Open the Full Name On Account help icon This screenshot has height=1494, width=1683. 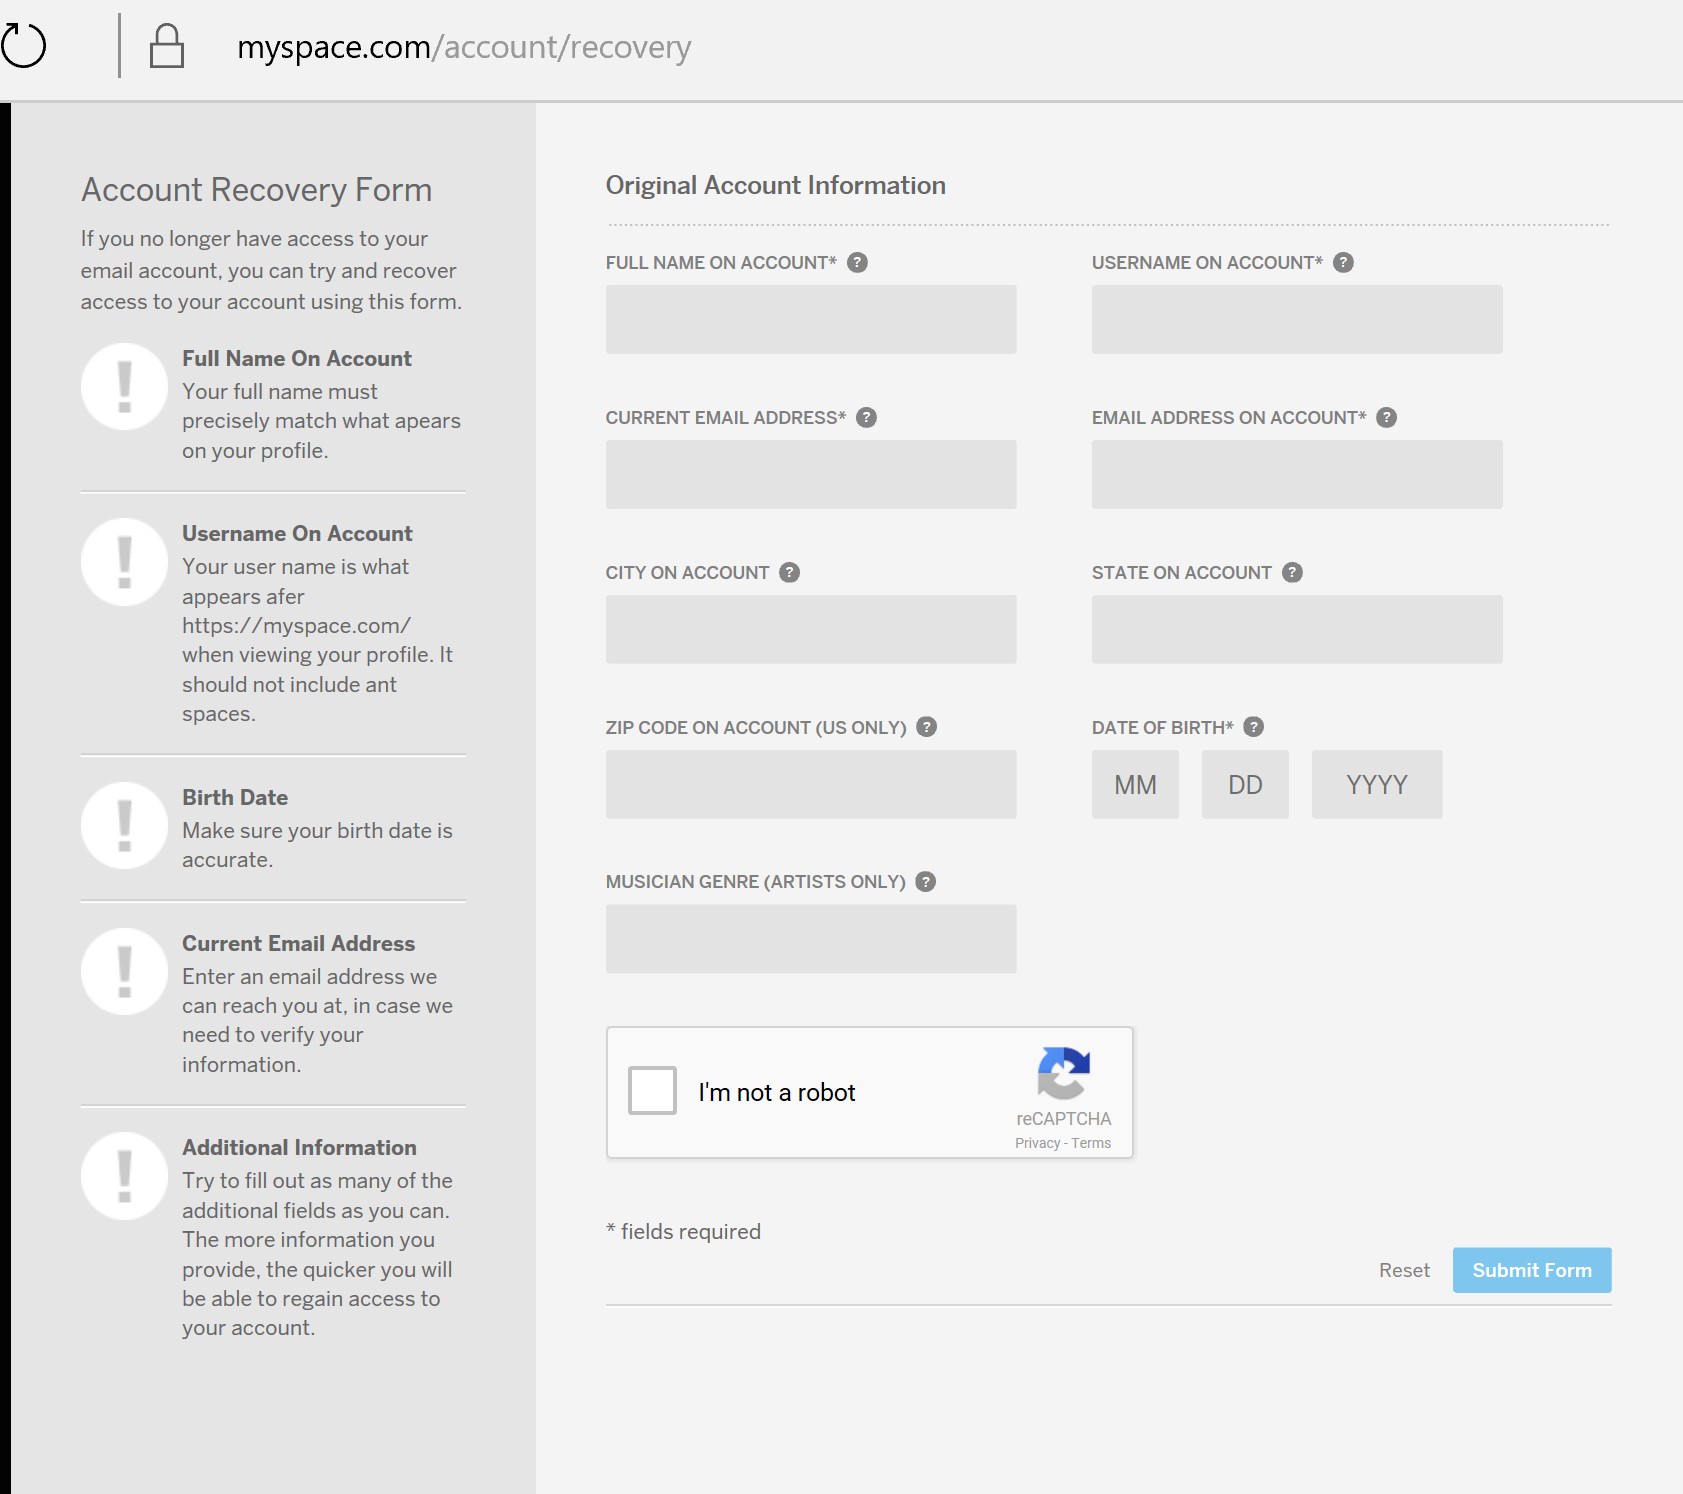[858, 263]
